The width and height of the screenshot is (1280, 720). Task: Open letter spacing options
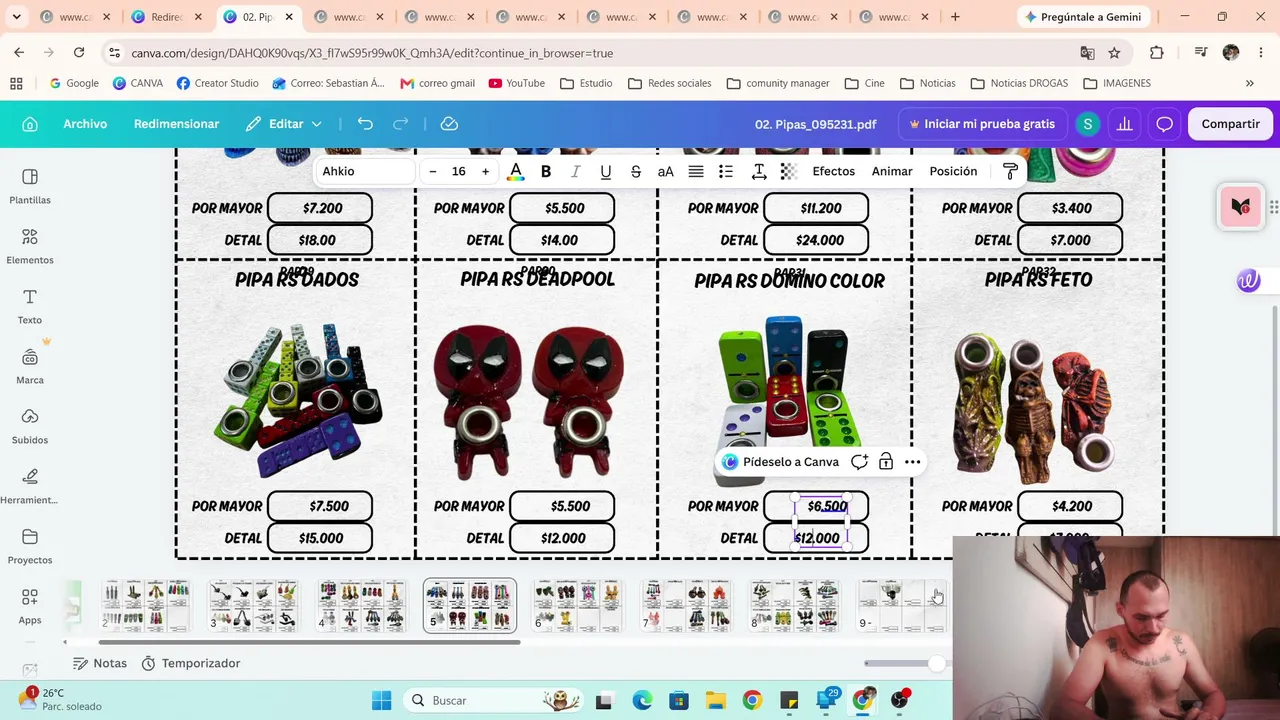click(x=759, y=172)
